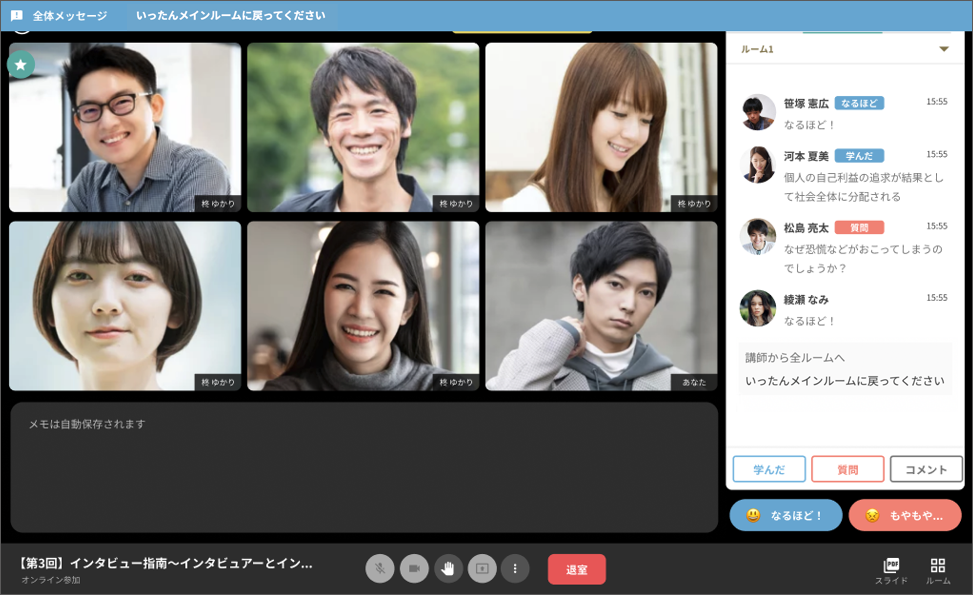This screenshot has height=595, width=973.
Task: Click 綾瀬 なみ's avatar icon
Action: pyautogui.click(x=758, y=308)
